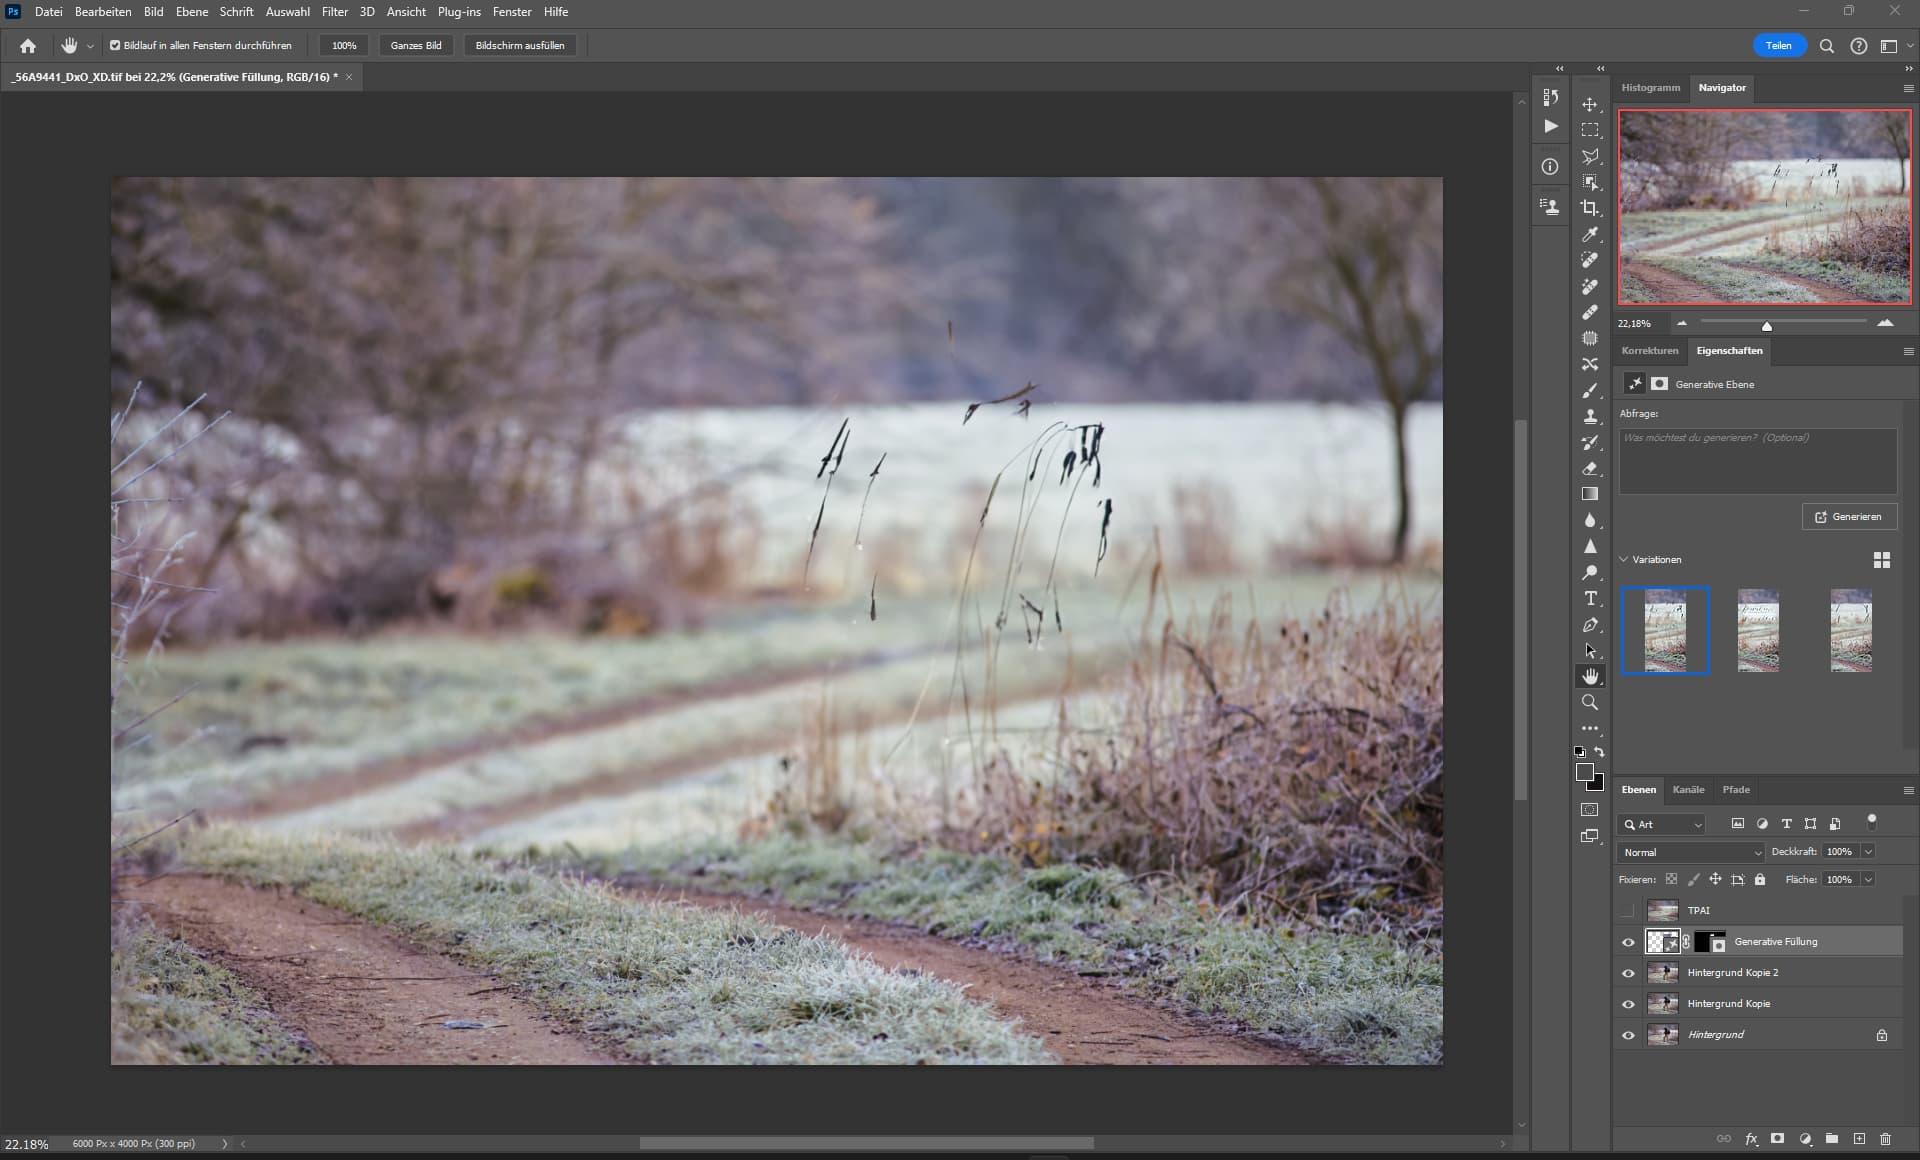Open the search magnifier in top bar
Screen dimensions: 1920x1160
tap(1826, 46)
